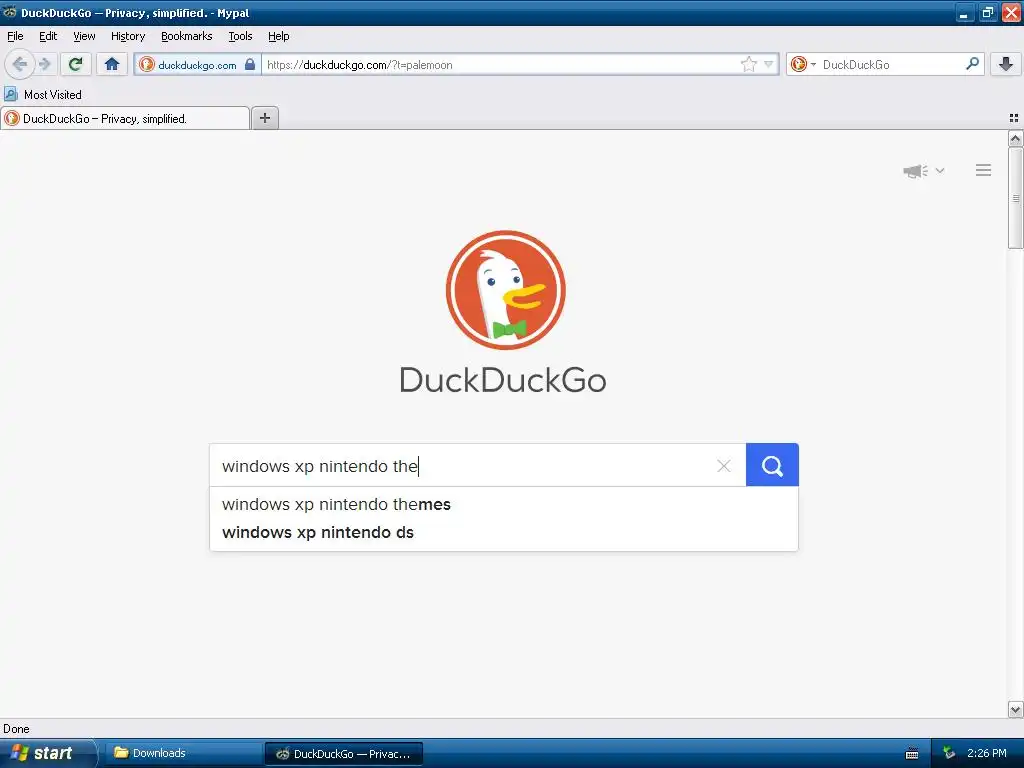Viewport: 1024px width, 768px height.
Task: Select the DuckDuckGo taskbar button
Action: [x=344, y=754]
